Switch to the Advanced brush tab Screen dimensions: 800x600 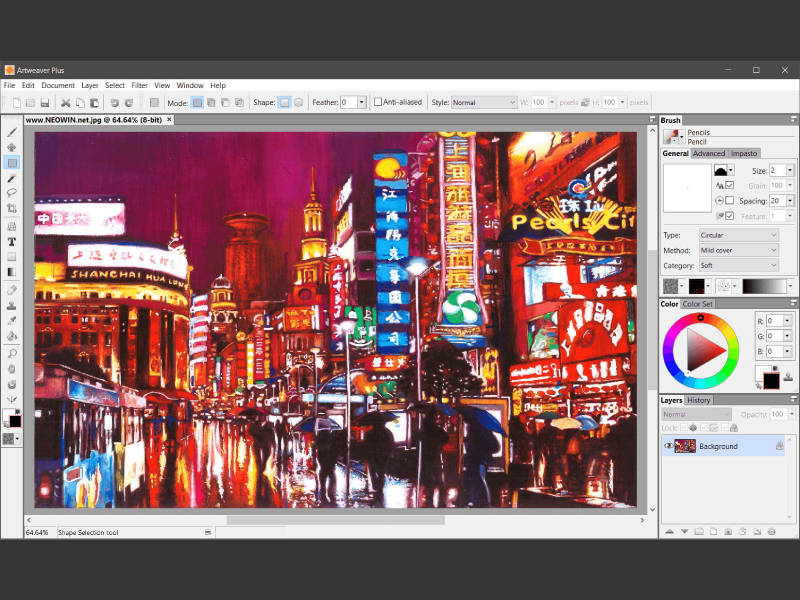708,154
